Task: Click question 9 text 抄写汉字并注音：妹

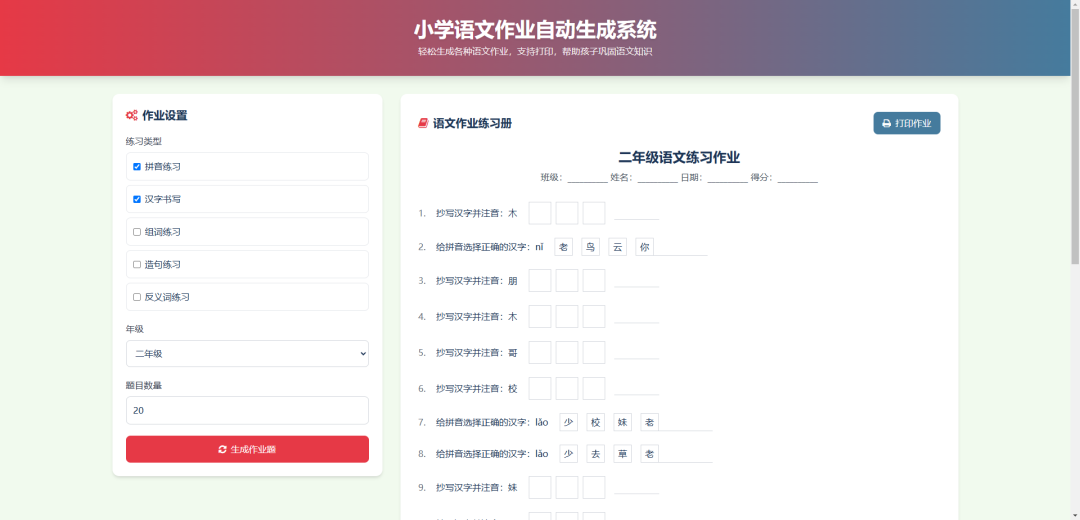Action: point(477,488)
